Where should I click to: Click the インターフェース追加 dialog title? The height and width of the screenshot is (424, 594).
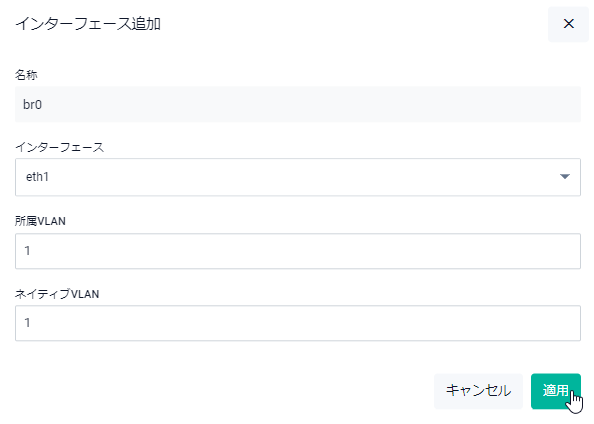coord(88,24)
